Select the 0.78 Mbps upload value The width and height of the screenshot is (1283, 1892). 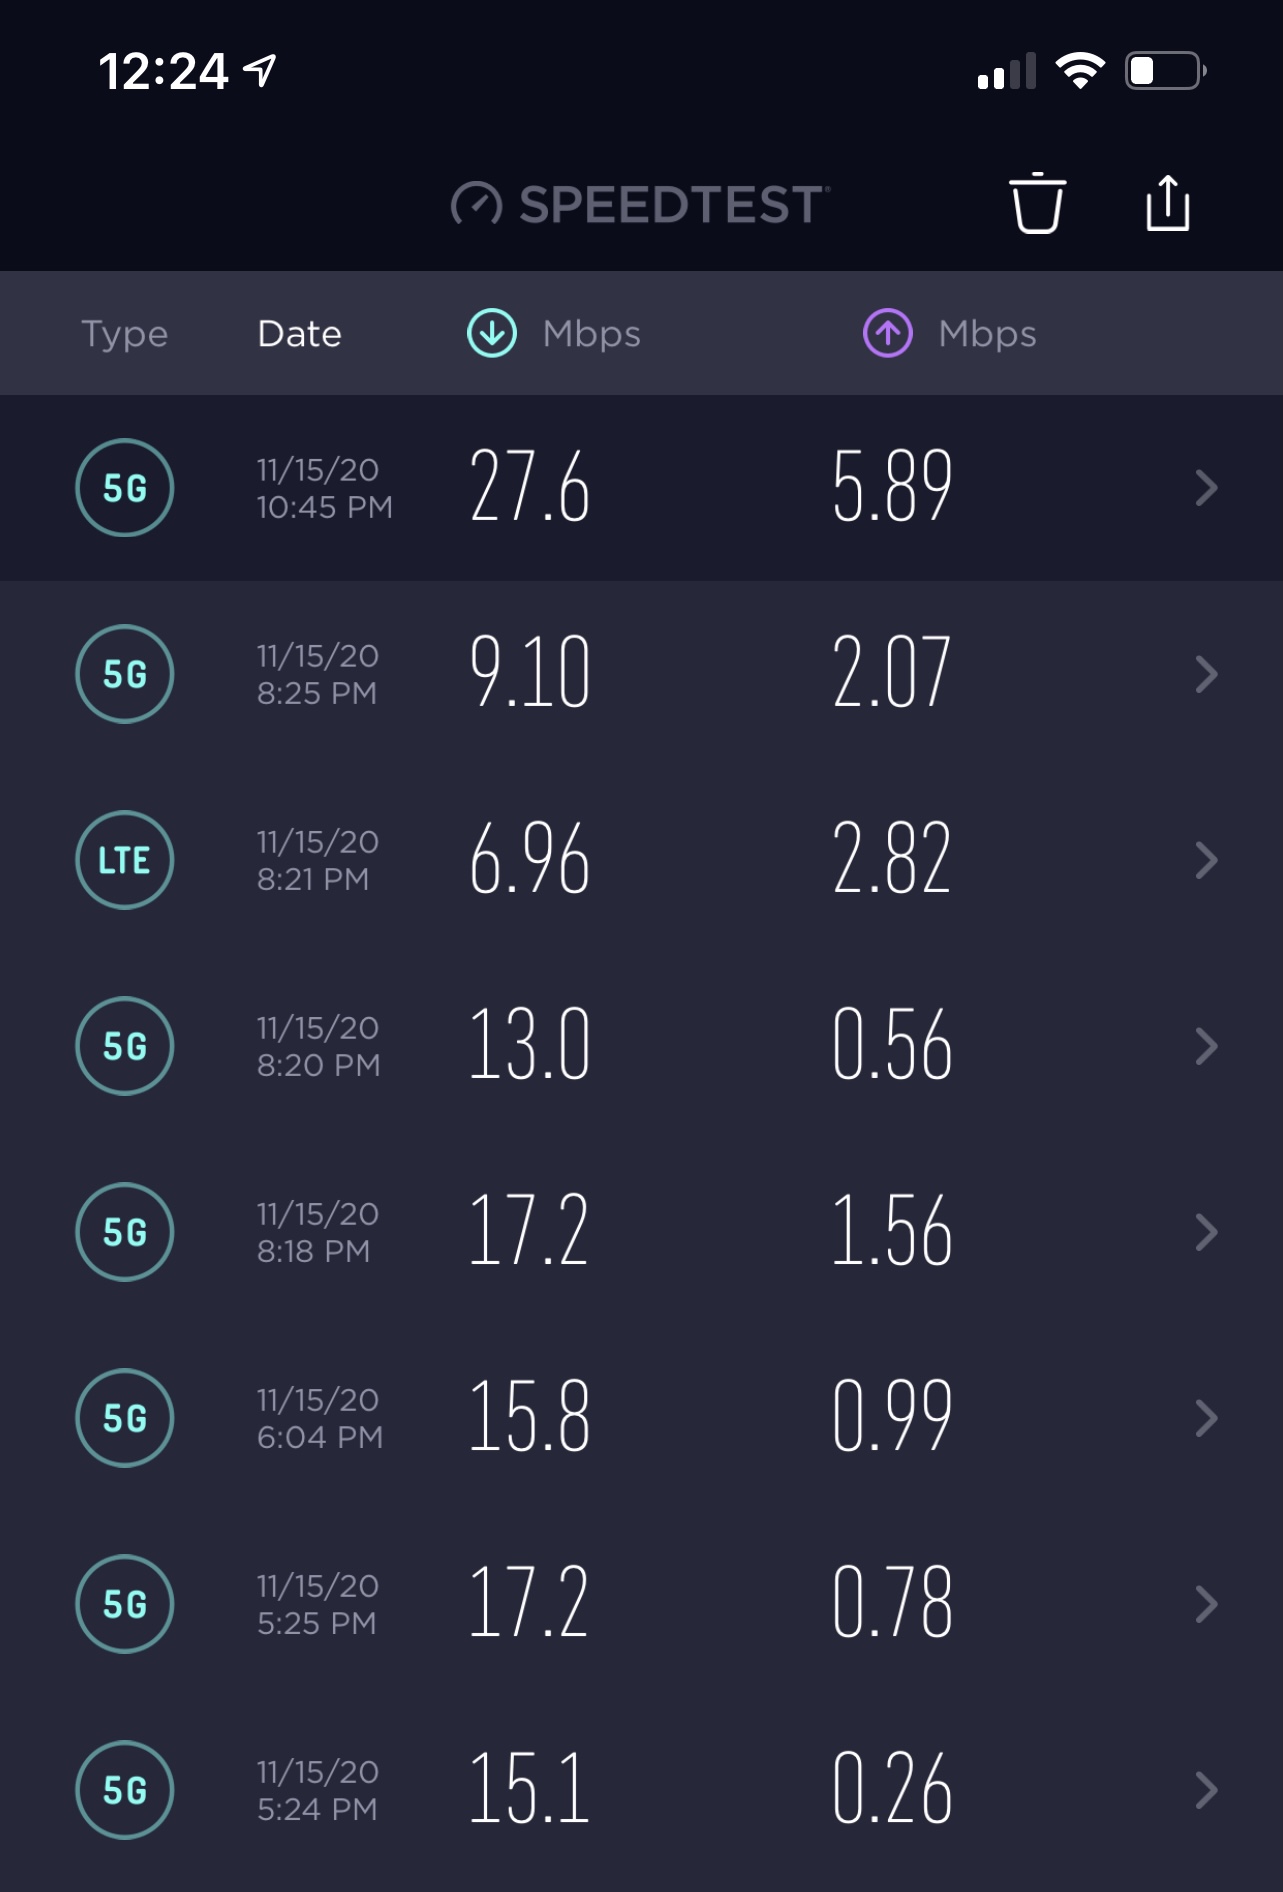pyautogui.click(x=892, y=1603)
